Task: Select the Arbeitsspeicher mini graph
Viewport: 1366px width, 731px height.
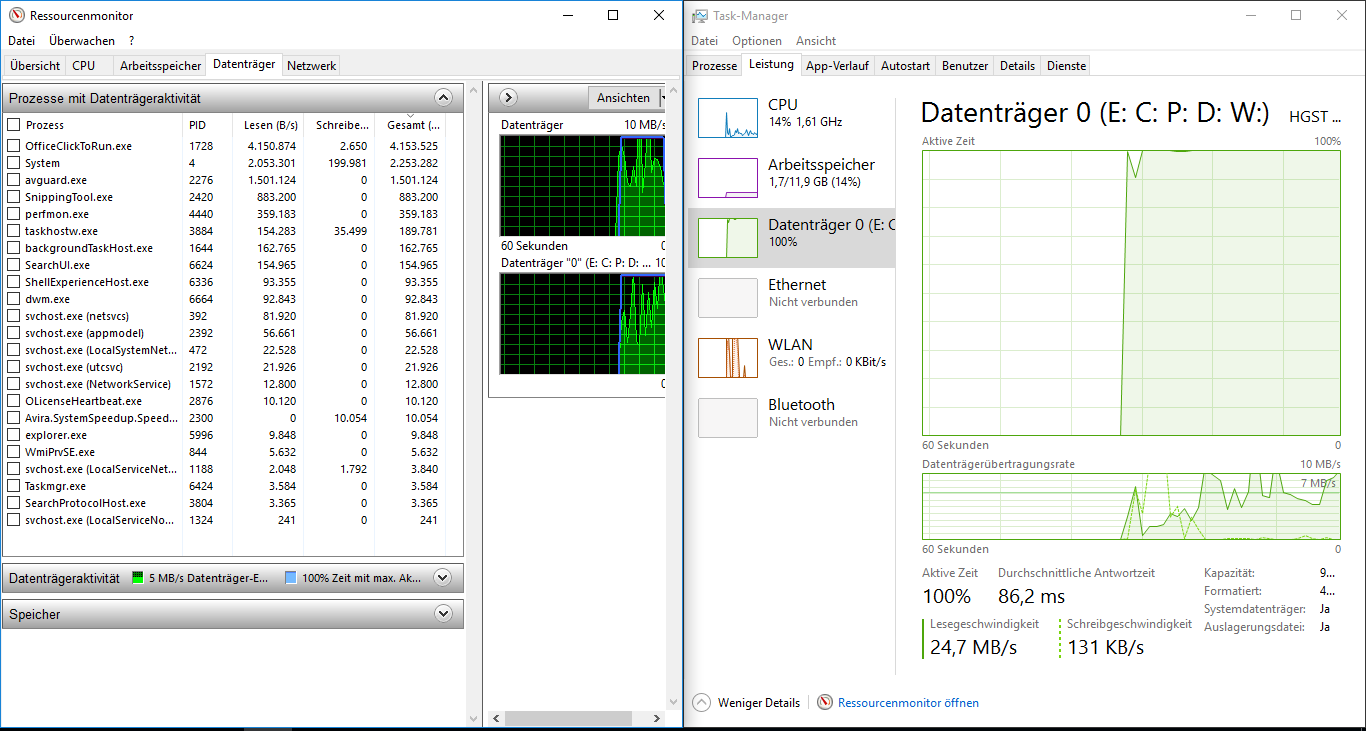Action: [x=728, y=178]
